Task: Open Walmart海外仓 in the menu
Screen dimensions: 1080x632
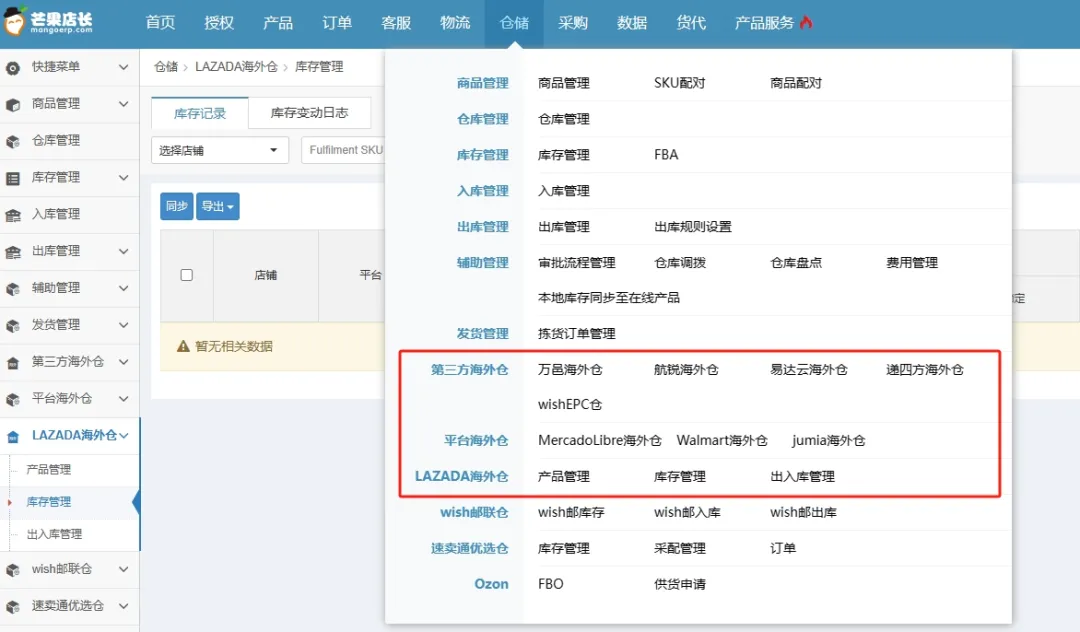Action: (x=722, y=441)
